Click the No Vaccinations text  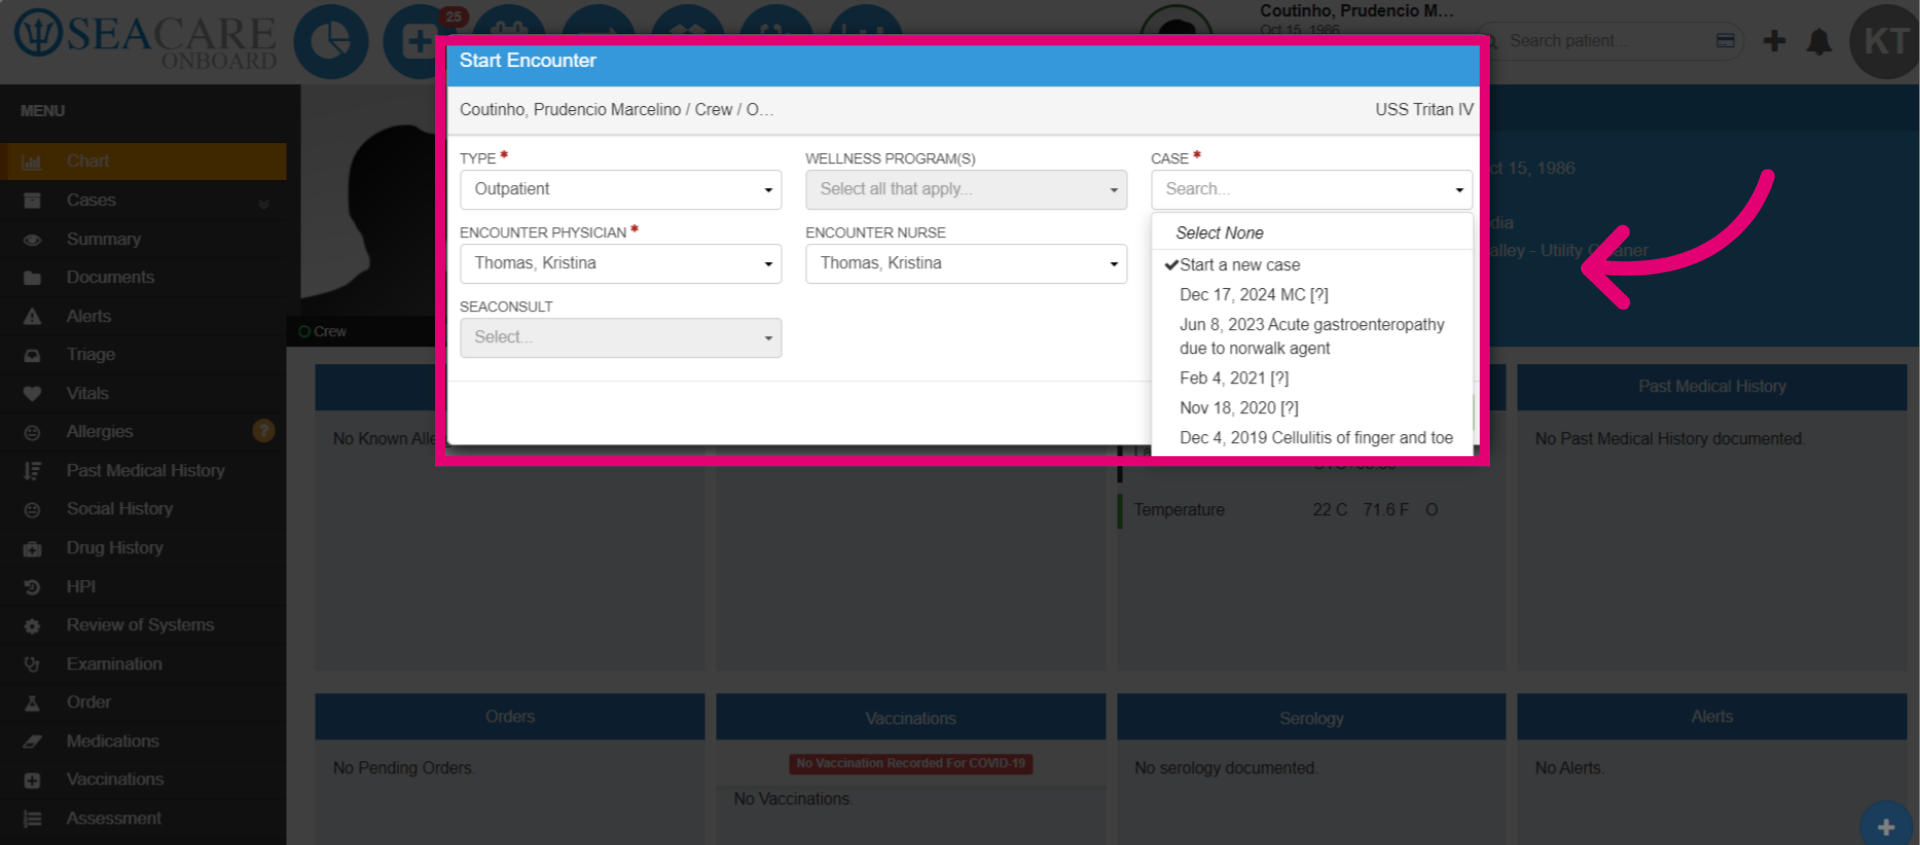[793, 799]
